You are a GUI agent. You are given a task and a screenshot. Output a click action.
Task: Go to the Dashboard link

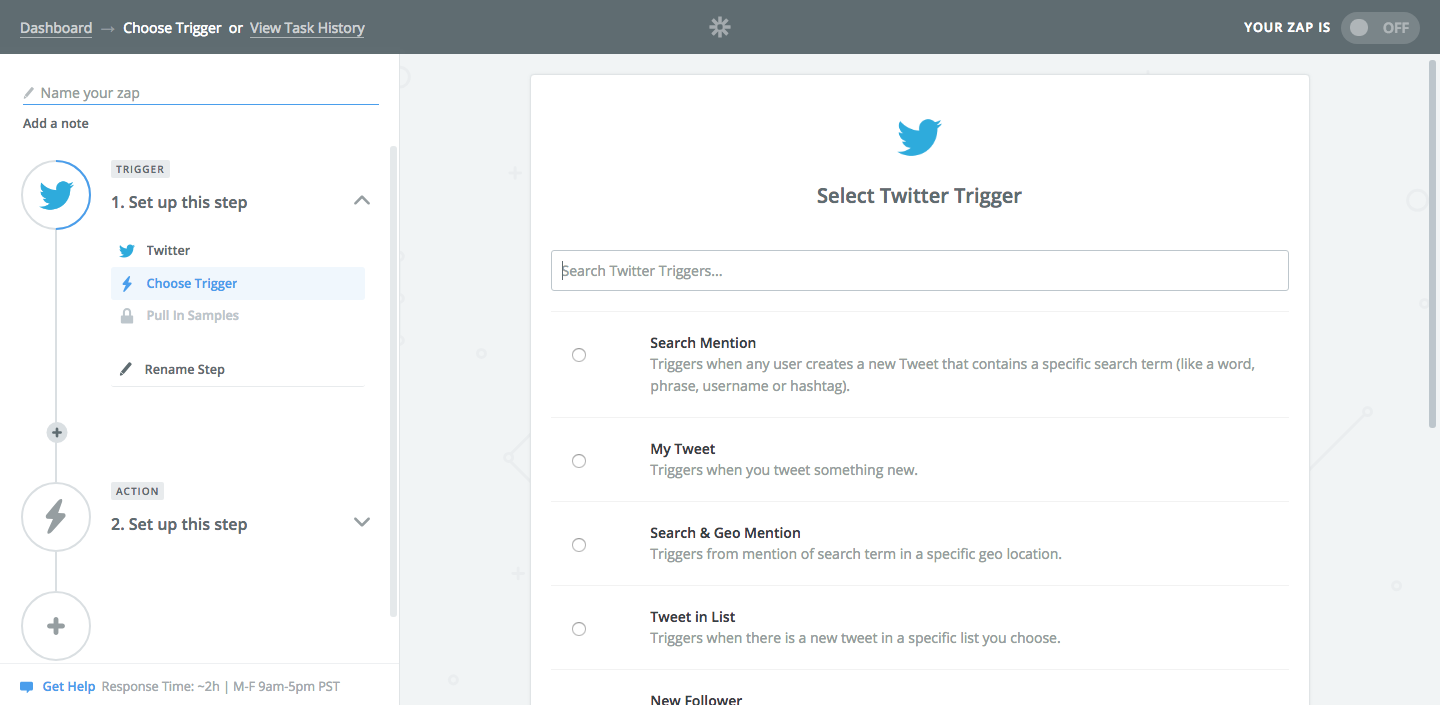56,28
